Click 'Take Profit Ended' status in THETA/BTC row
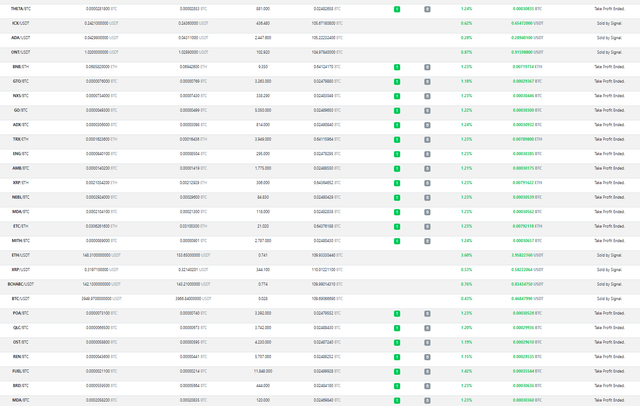 click(x=609, y=9)
